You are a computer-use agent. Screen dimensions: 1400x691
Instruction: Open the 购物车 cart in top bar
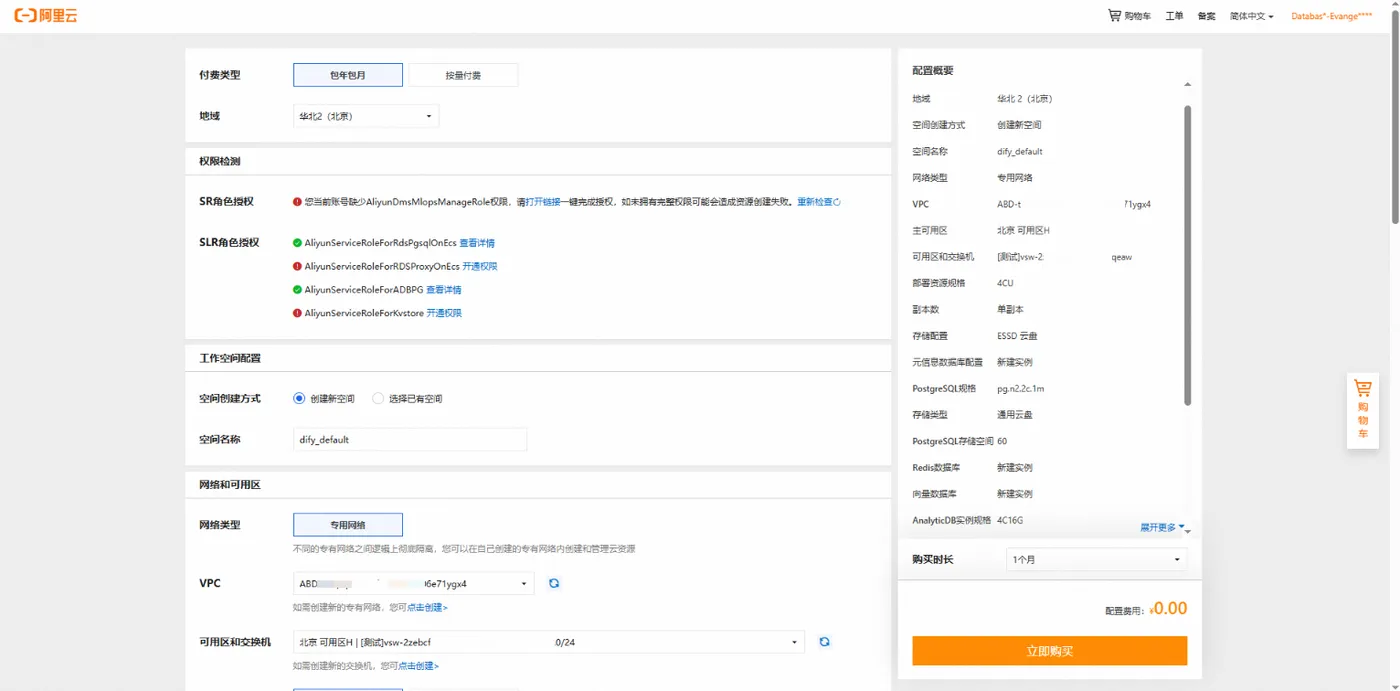pyautogui.click(x=1130, y=16)
